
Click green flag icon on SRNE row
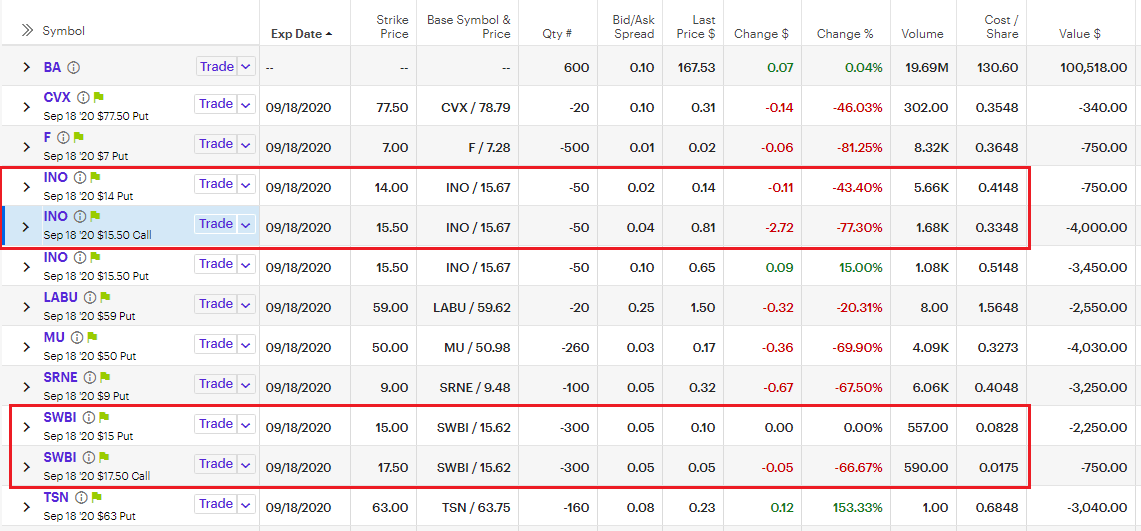pos(104,378)
